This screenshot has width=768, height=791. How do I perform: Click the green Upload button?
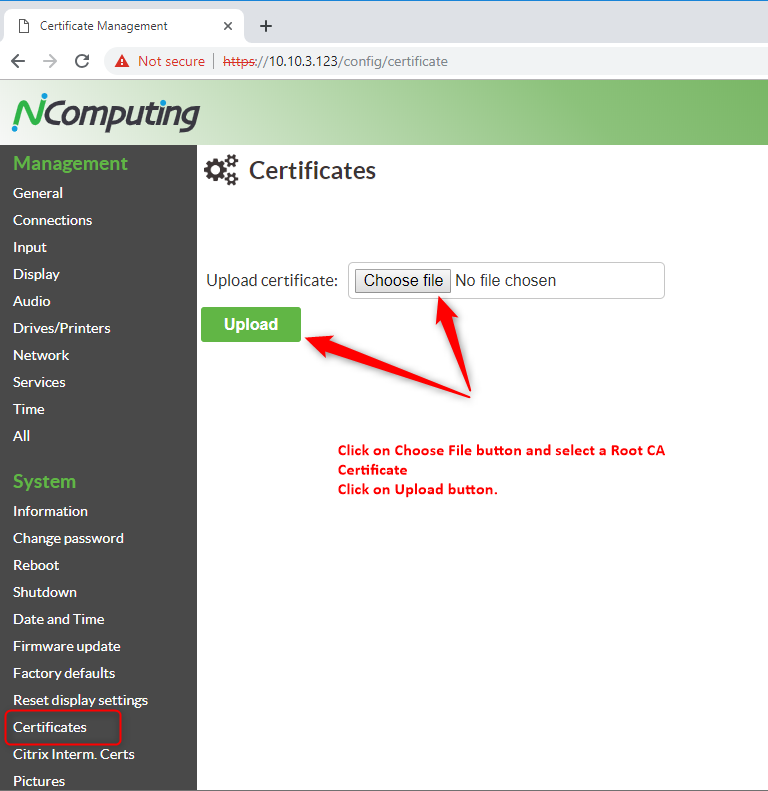tap(251, 324)
